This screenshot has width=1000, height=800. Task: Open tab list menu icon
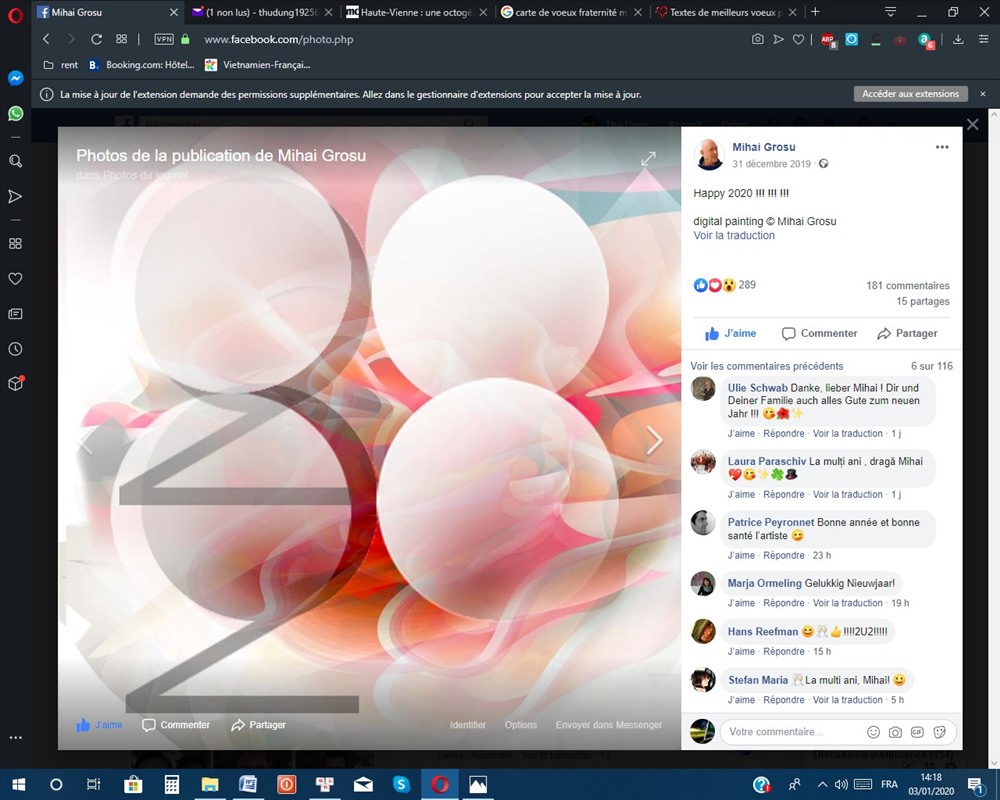click(x=890, y=12)
